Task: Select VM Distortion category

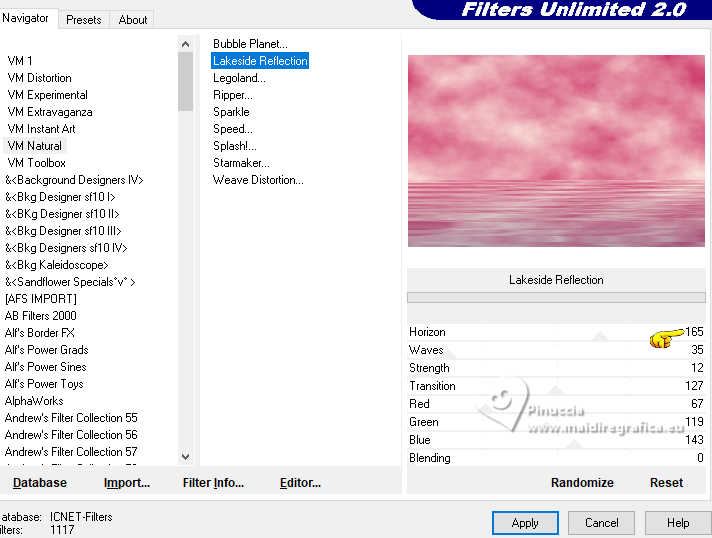Action: 40,78
